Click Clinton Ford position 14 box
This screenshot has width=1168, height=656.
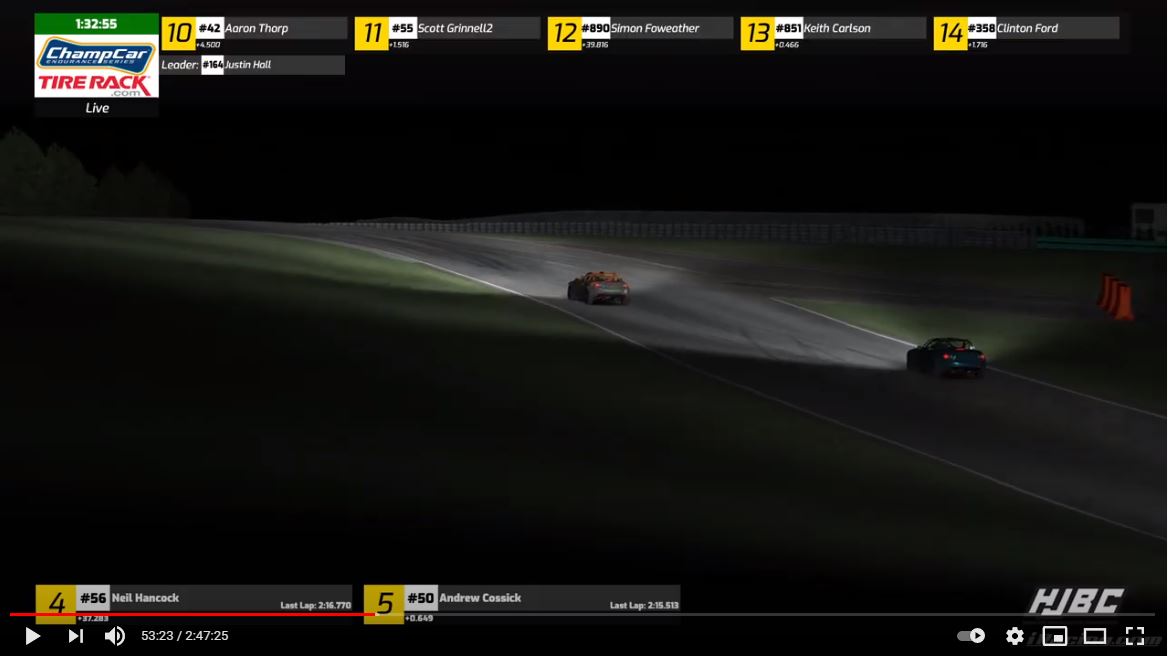click(1026, 33)
